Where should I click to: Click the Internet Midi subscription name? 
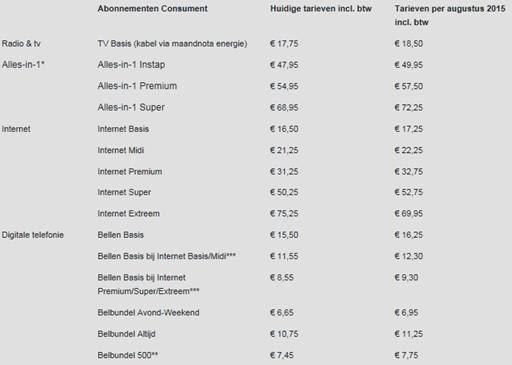click(121, 150)
